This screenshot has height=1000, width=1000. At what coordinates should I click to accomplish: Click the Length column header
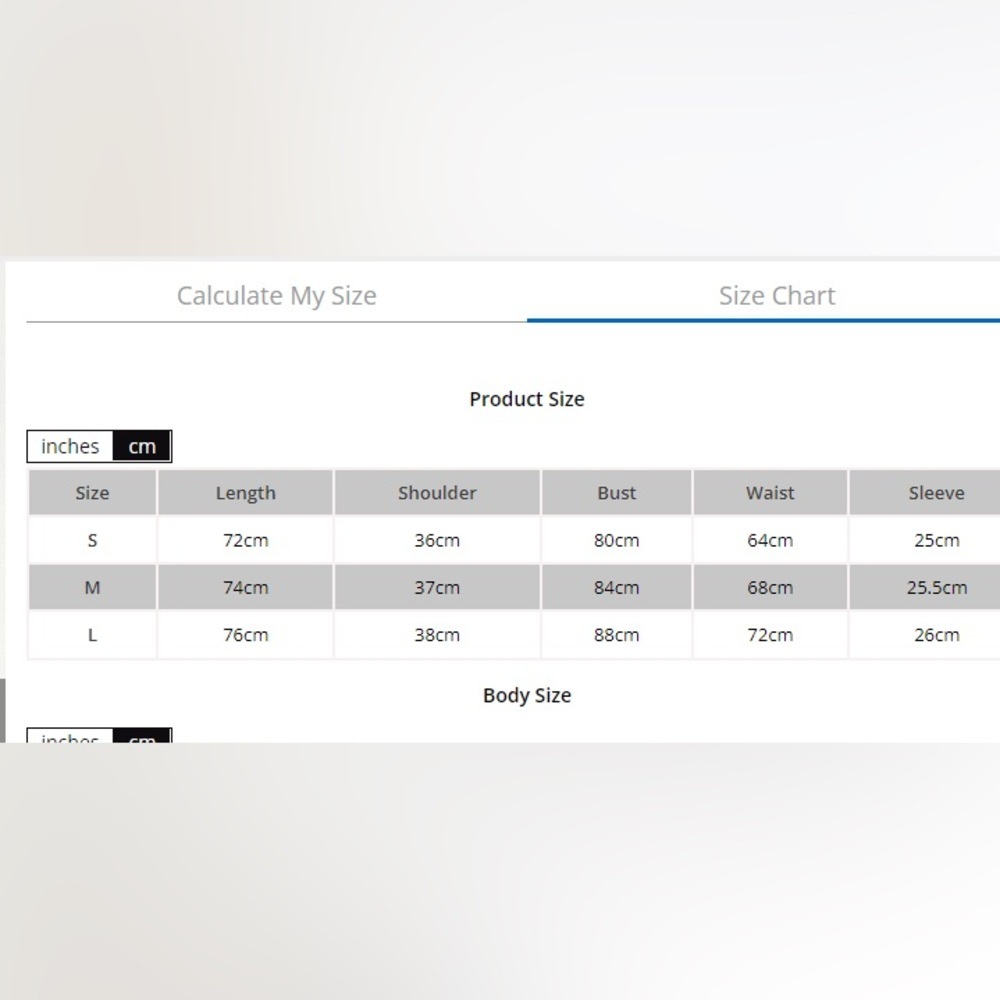(x=246, y=492)
